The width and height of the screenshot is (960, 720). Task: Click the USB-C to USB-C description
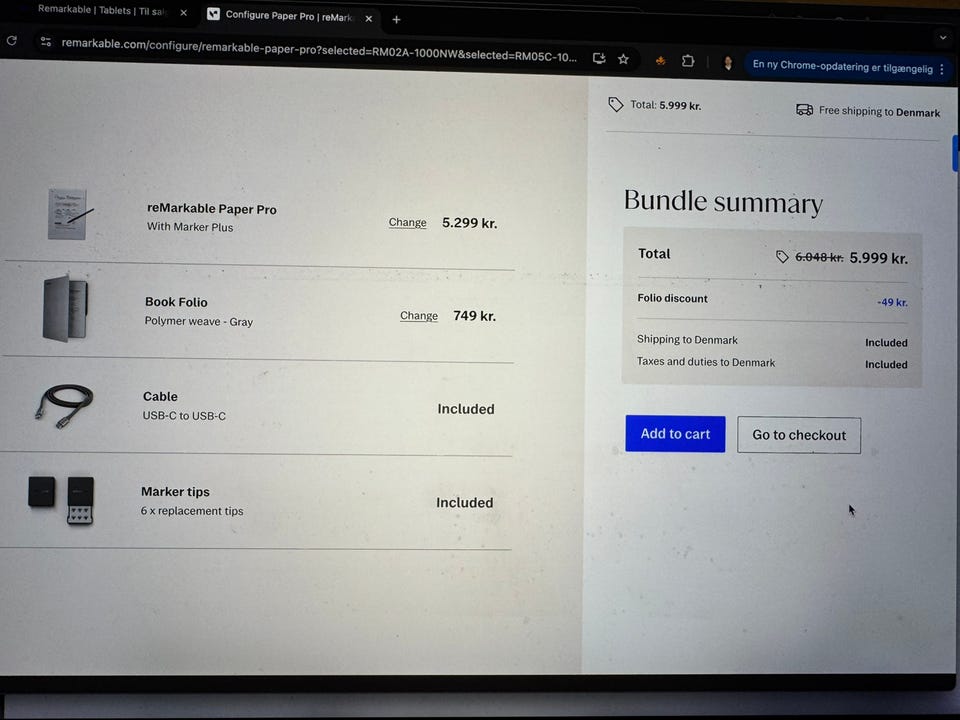[x=184, y=416]
